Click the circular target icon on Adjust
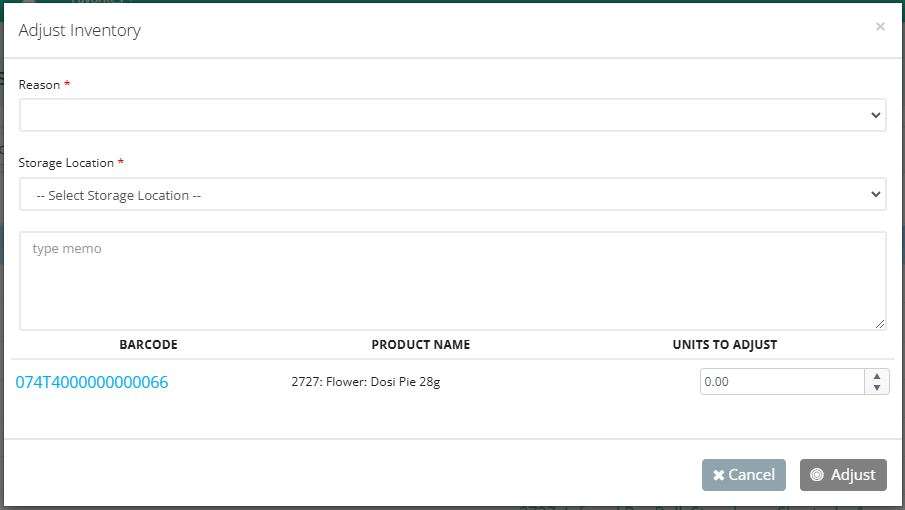The width and height of the screenshot is (905, 510). click(817, 475)
